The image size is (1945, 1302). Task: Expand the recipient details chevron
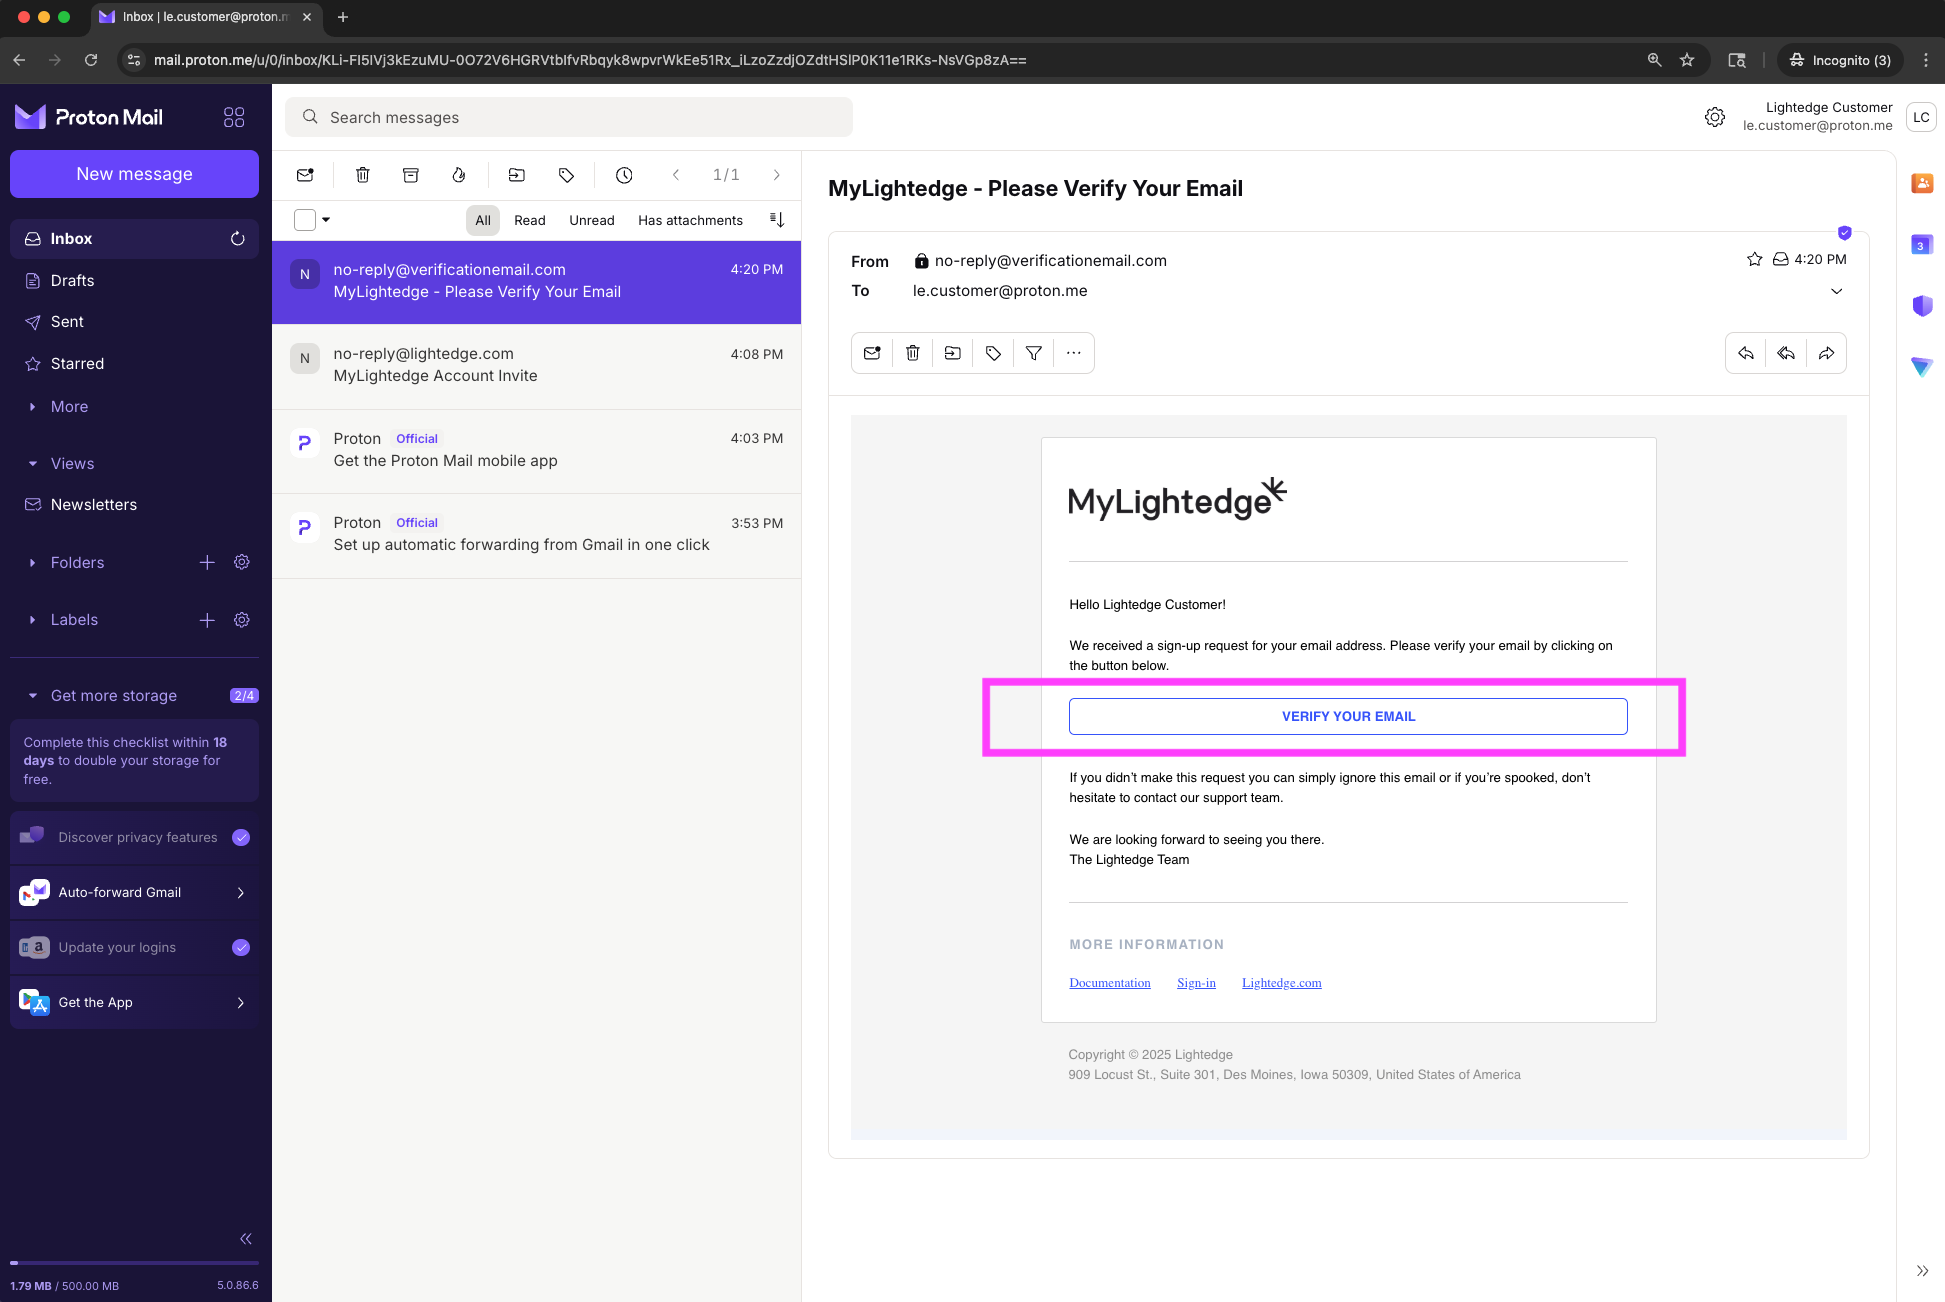(x=1837, y=291)
